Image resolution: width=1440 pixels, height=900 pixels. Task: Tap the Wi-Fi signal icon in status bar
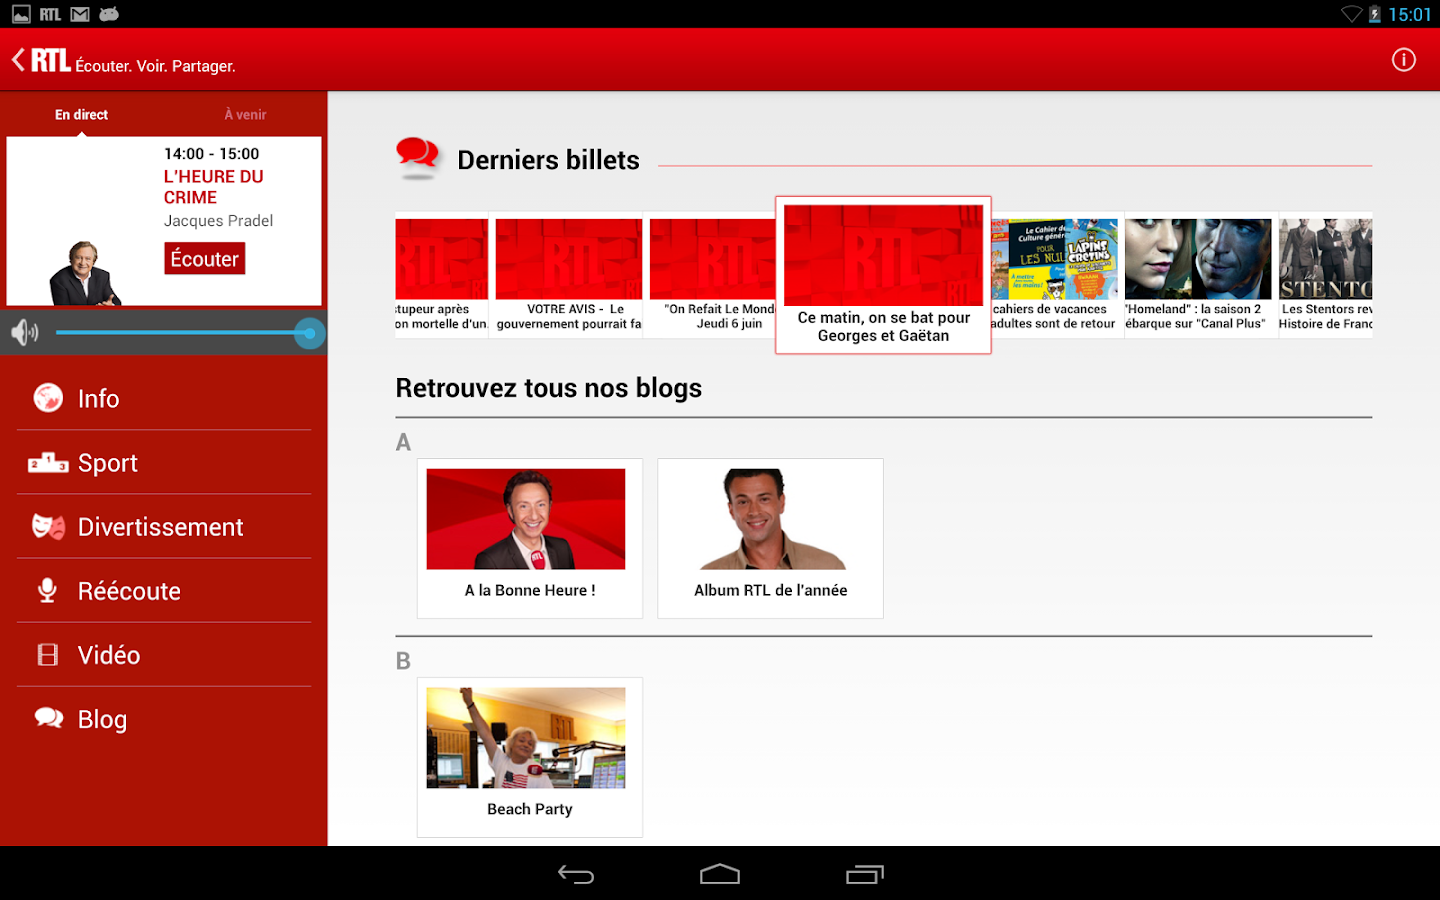click(1352, 14)
